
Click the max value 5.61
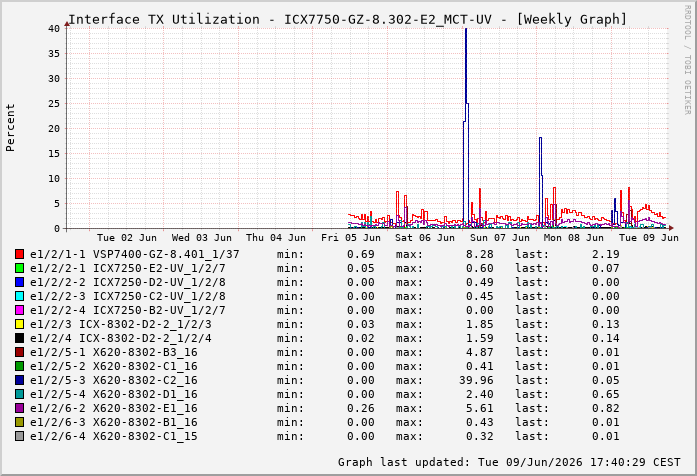point(480,408)
